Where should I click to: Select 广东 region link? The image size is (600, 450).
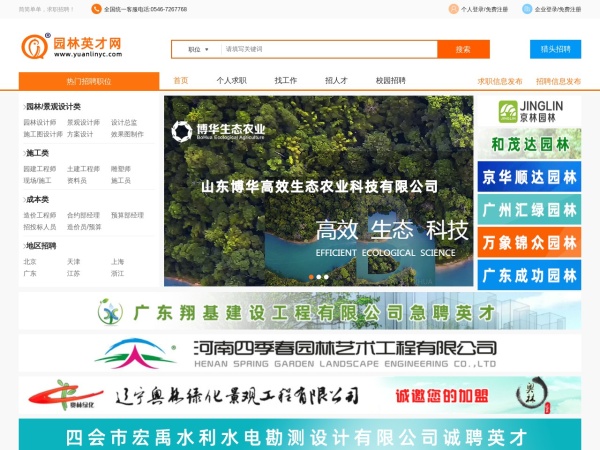[x=30, y=273]
